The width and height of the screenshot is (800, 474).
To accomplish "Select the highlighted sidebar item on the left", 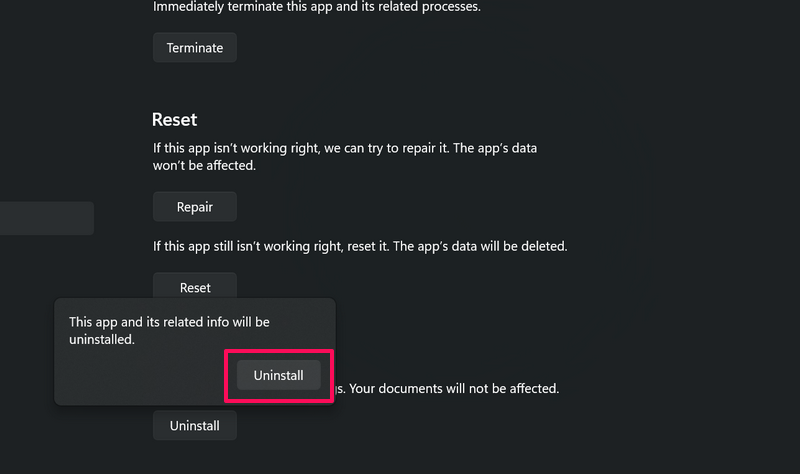I will point(46,218).
